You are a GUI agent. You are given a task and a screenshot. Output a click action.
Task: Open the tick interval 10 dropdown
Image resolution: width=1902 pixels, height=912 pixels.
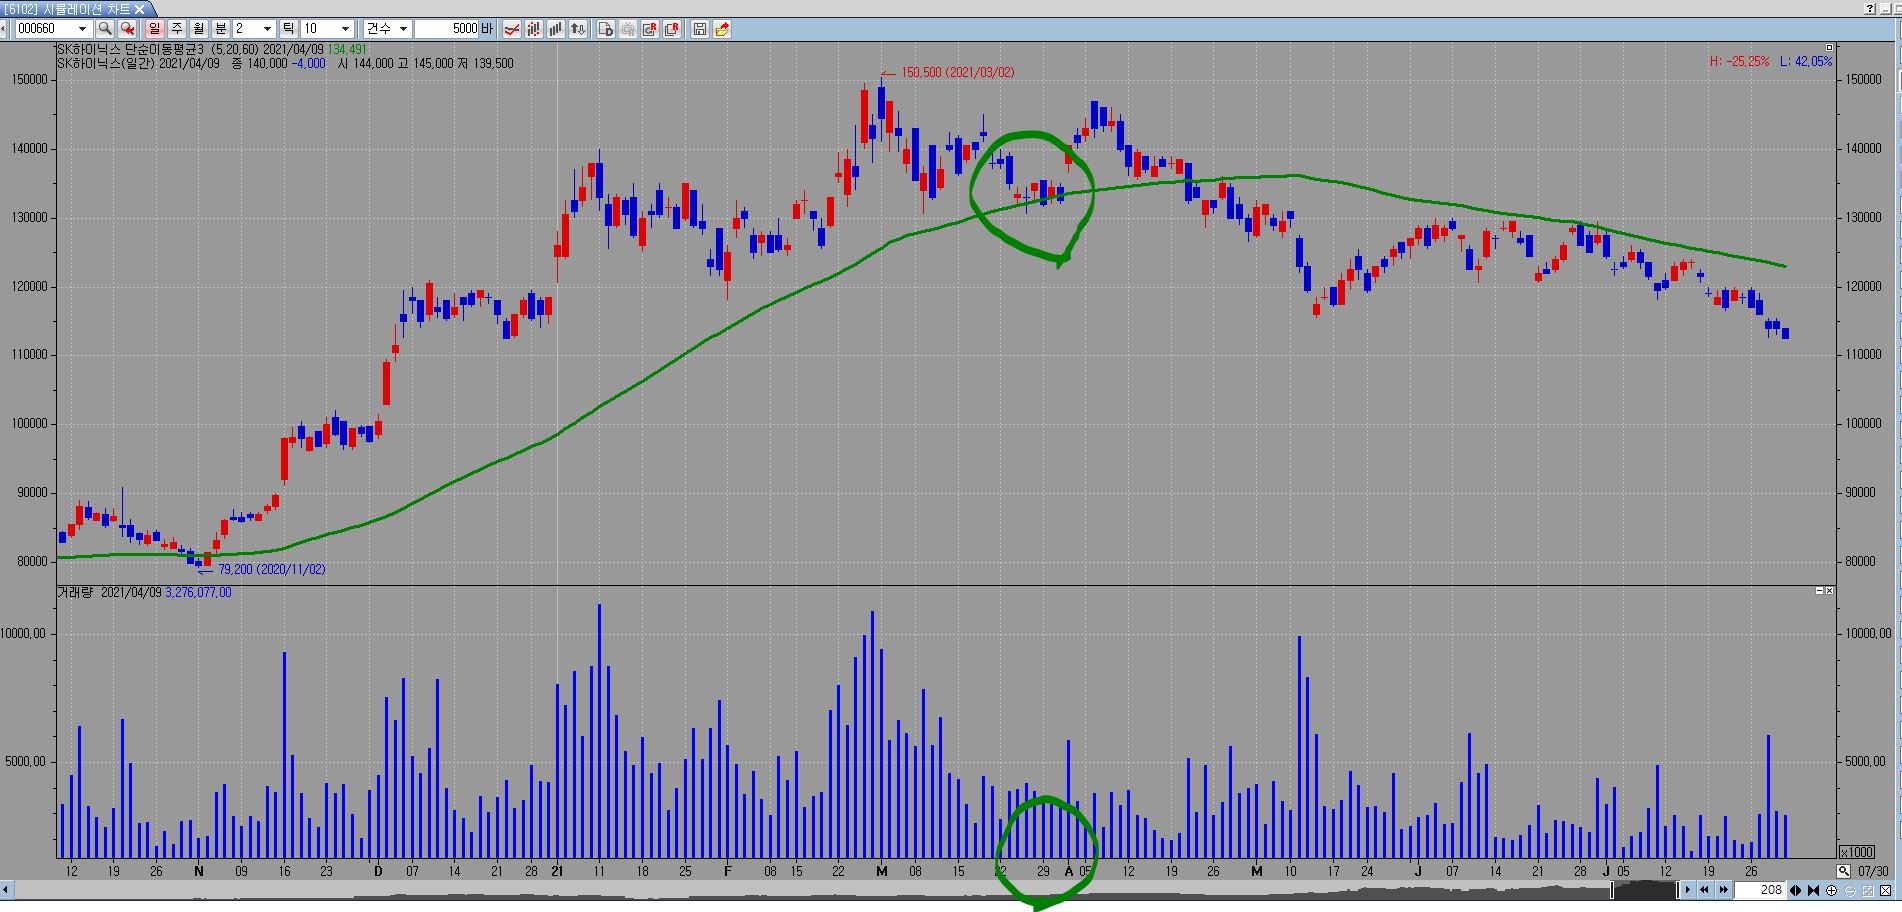[346, 29]
